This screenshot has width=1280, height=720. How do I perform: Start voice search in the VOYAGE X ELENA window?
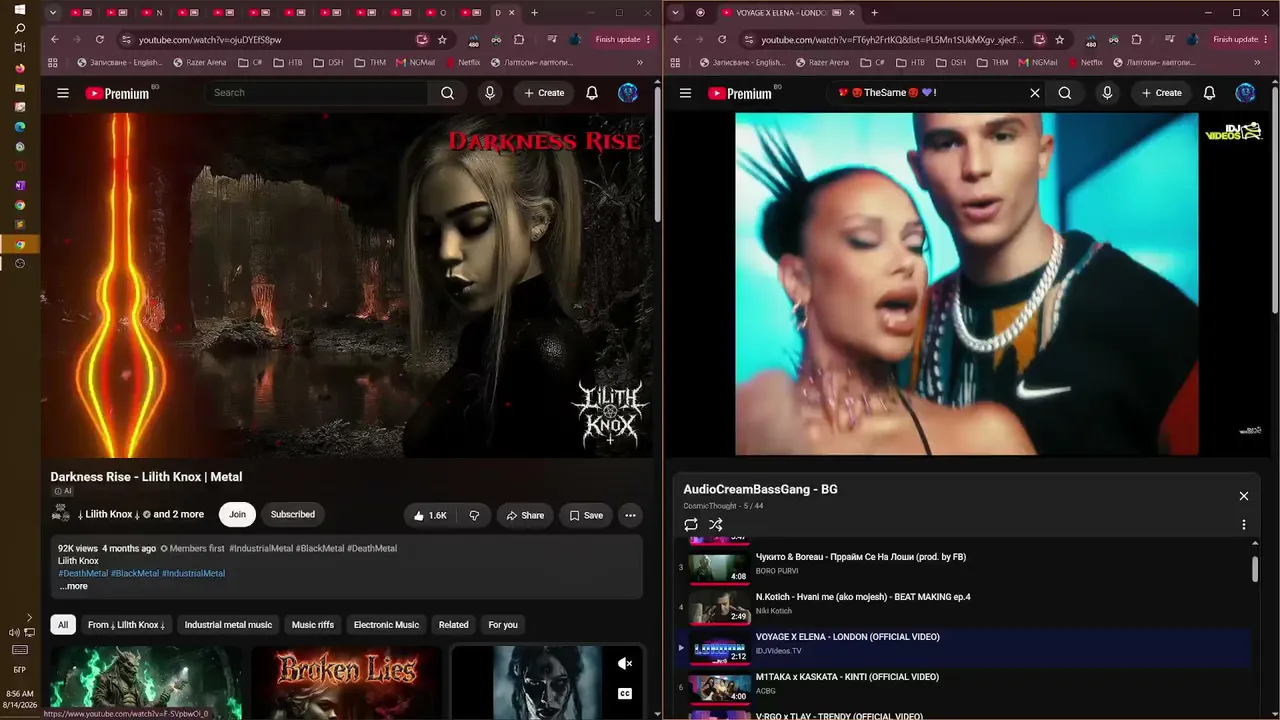[1107, 93]
